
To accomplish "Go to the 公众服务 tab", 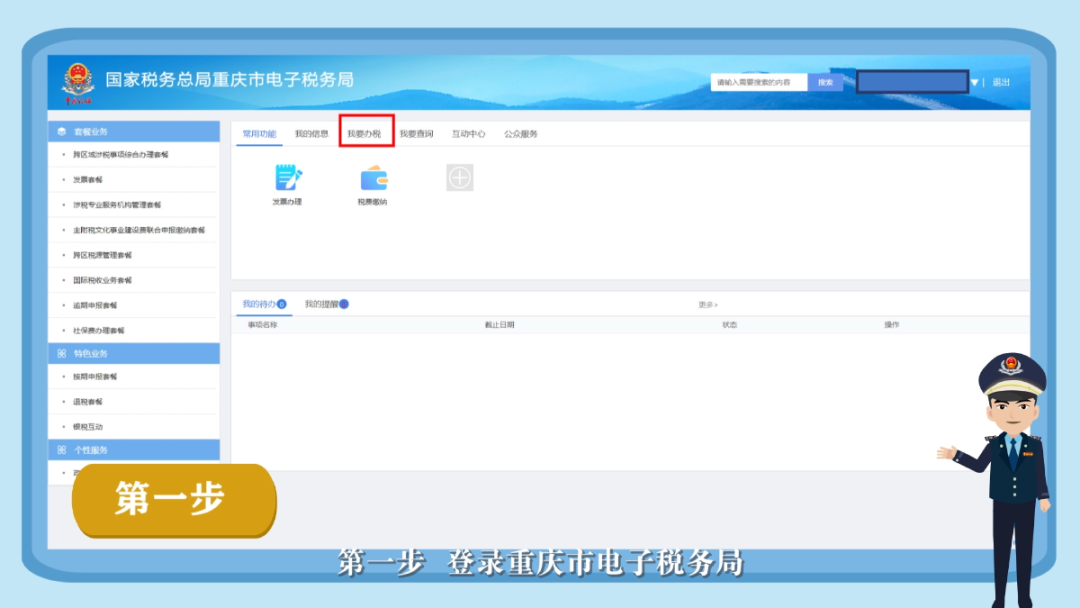I will 520,134.
